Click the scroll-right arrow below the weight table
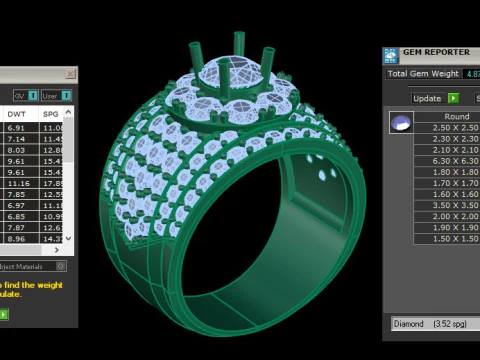This screenshot has width=480, height=360. coord(57,250)
